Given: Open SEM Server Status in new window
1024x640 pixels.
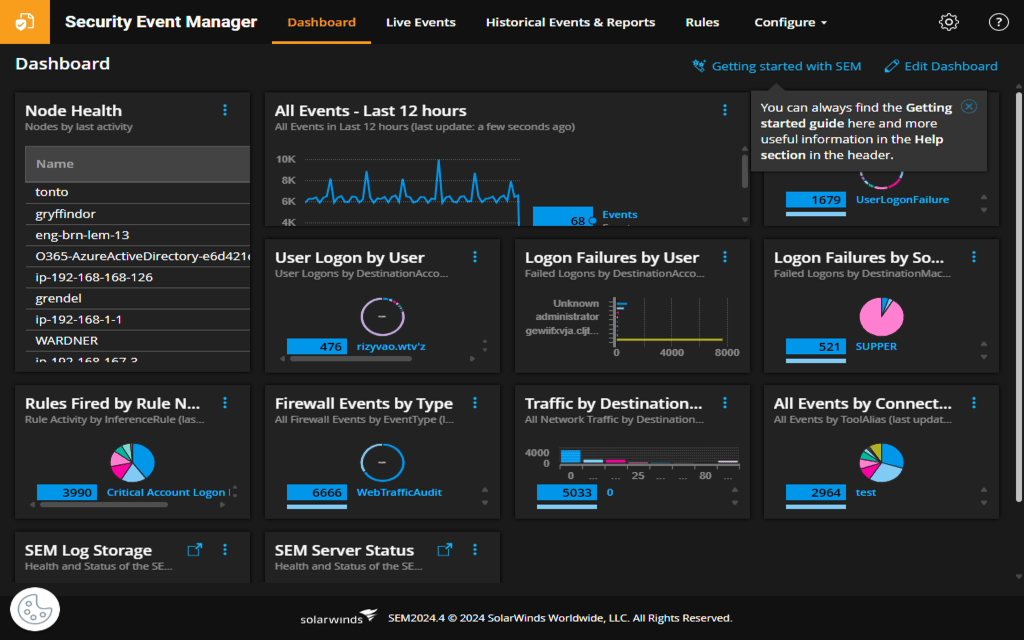Looking at the screenshot, I should [445, 550].
